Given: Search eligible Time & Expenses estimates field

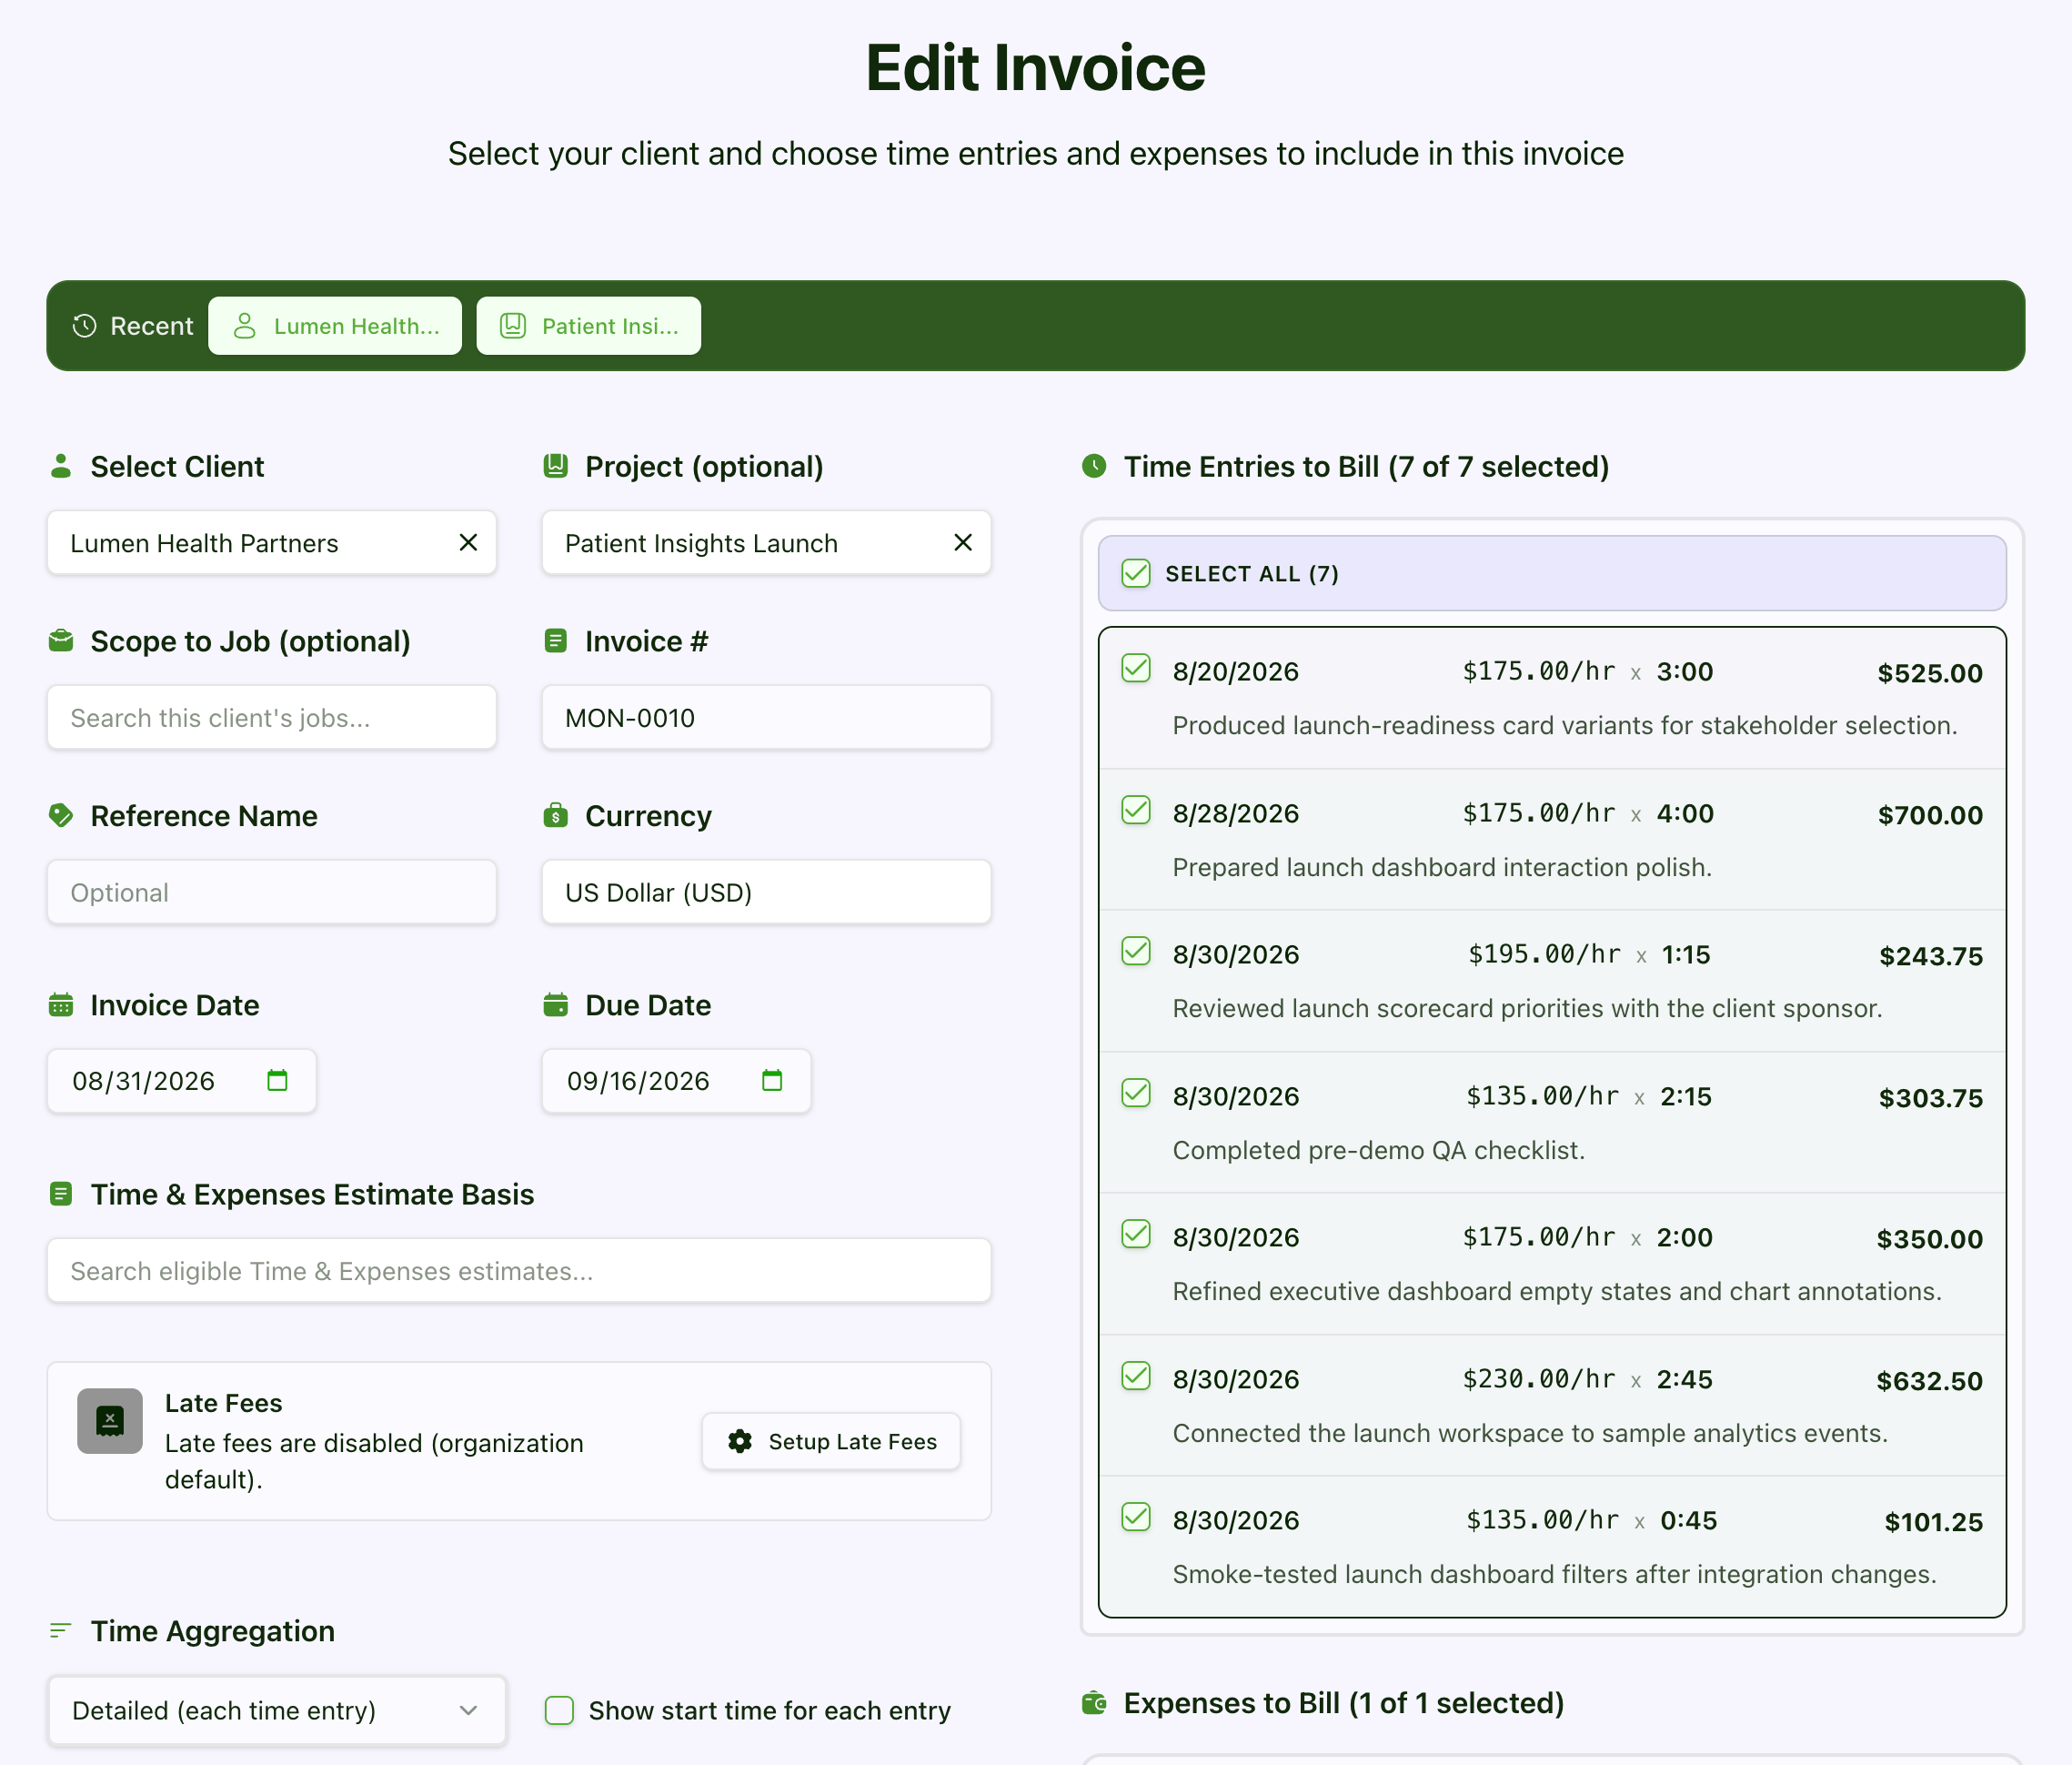Looking at the screenshot, I should (x=519, y=1271).
